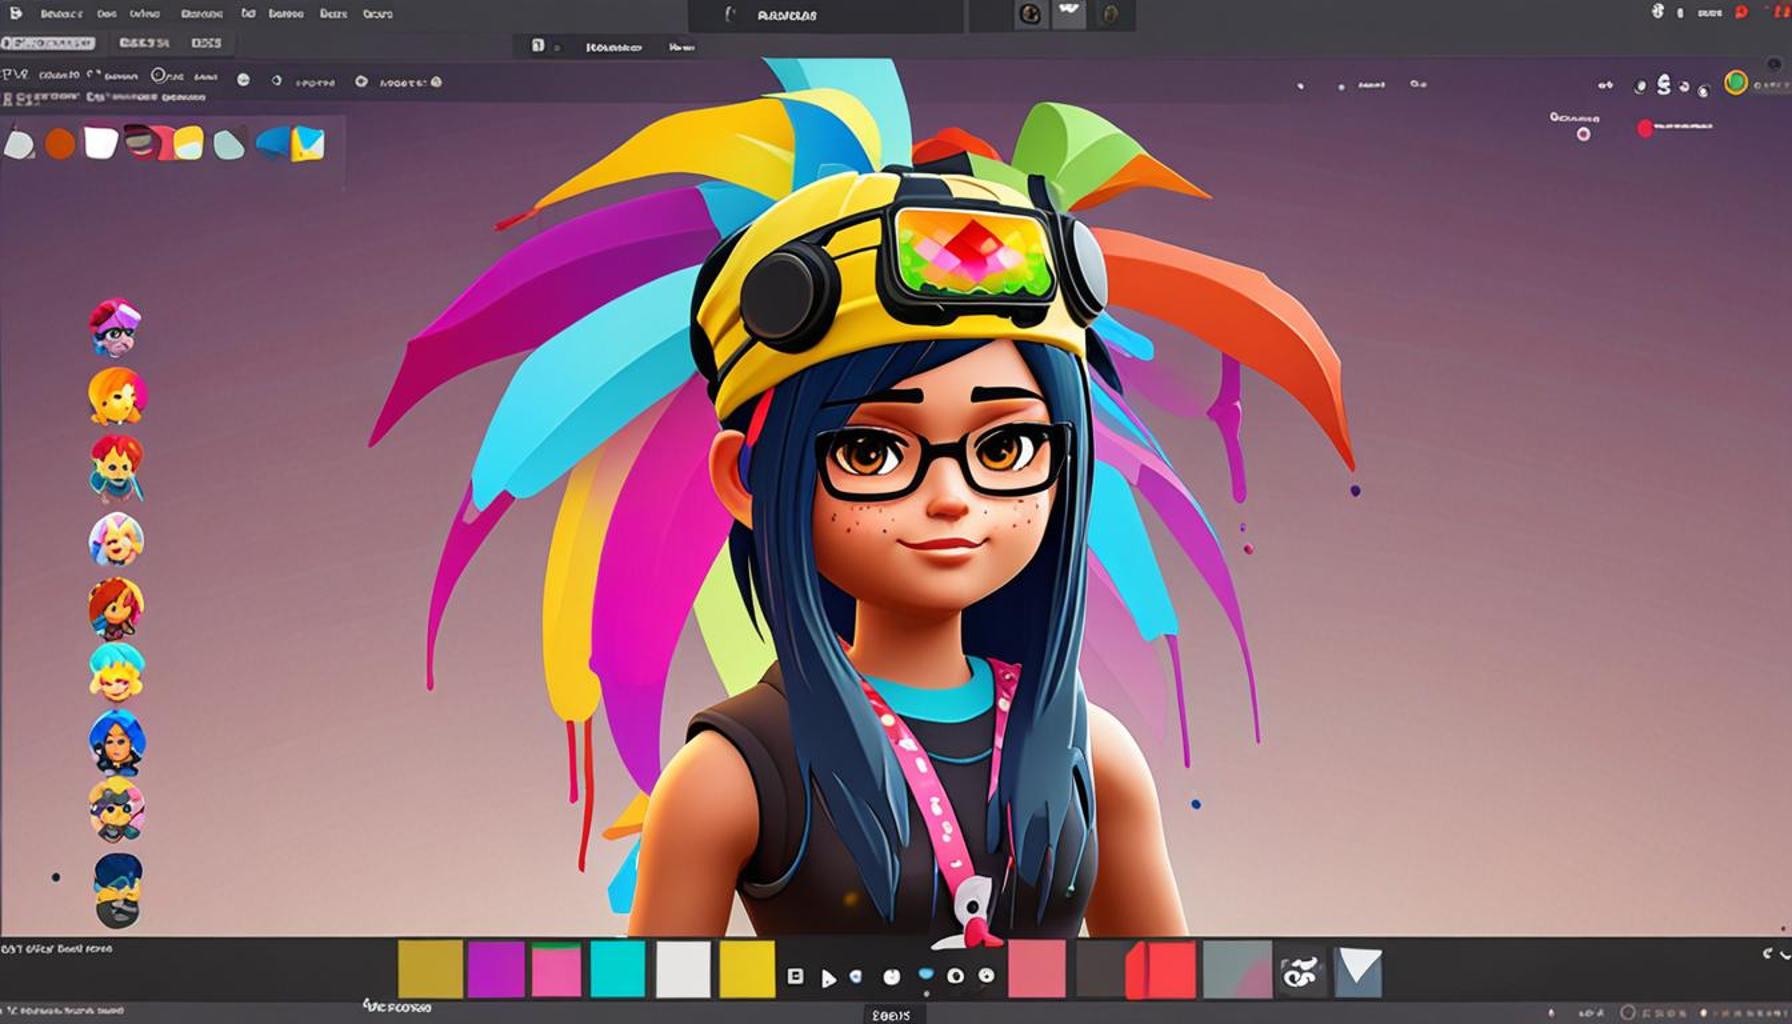Click the highlighted tab at the far left of the second row

click(48, 43)
